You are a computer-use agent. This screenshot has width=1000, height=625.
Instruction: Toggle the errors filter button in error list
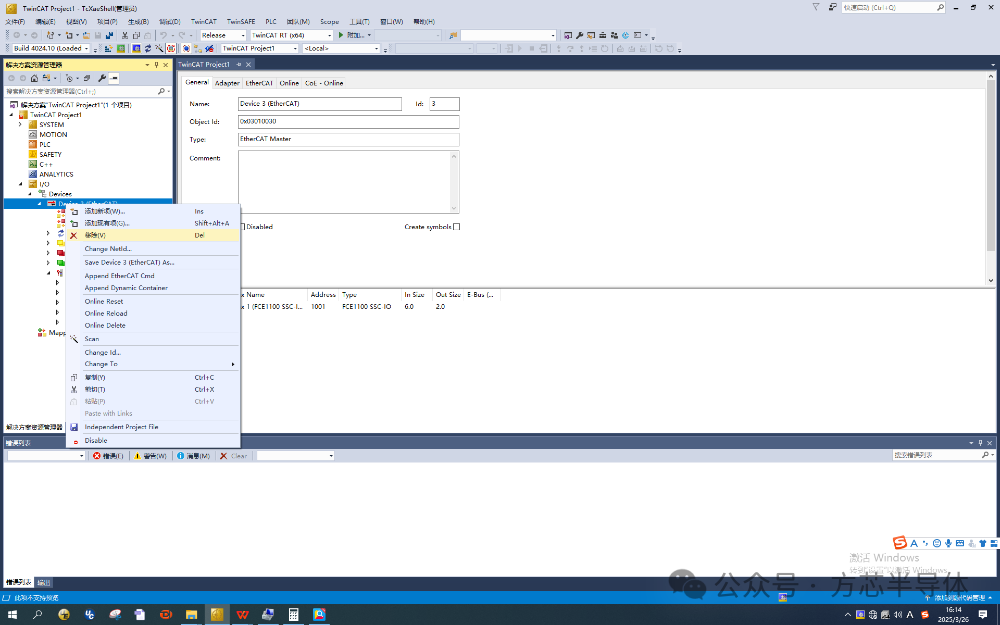pos(108,456)
